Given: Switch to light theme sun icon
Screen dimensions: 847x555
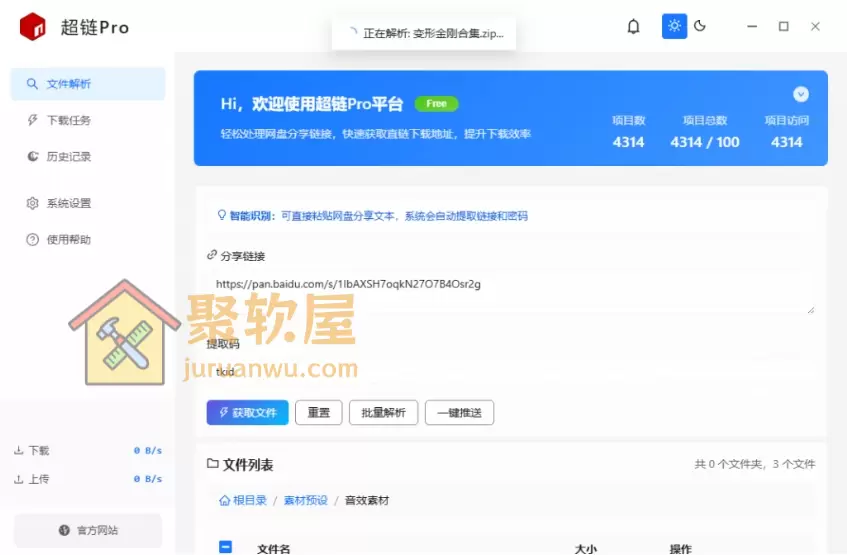Looking at the screenshot, I should (674, 26).
